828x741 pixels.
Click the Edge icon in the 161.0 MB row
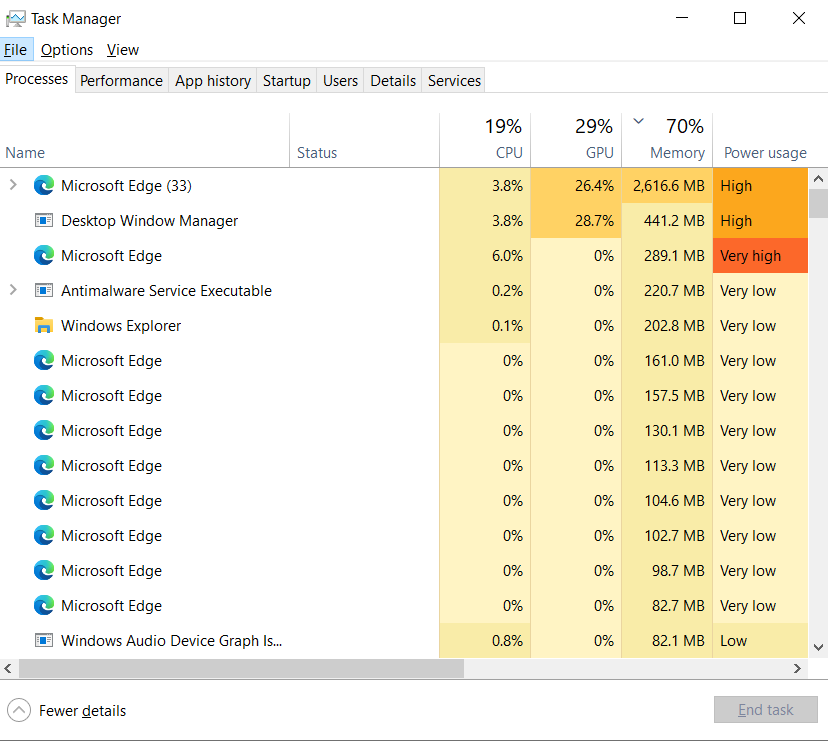pos(44,361)
